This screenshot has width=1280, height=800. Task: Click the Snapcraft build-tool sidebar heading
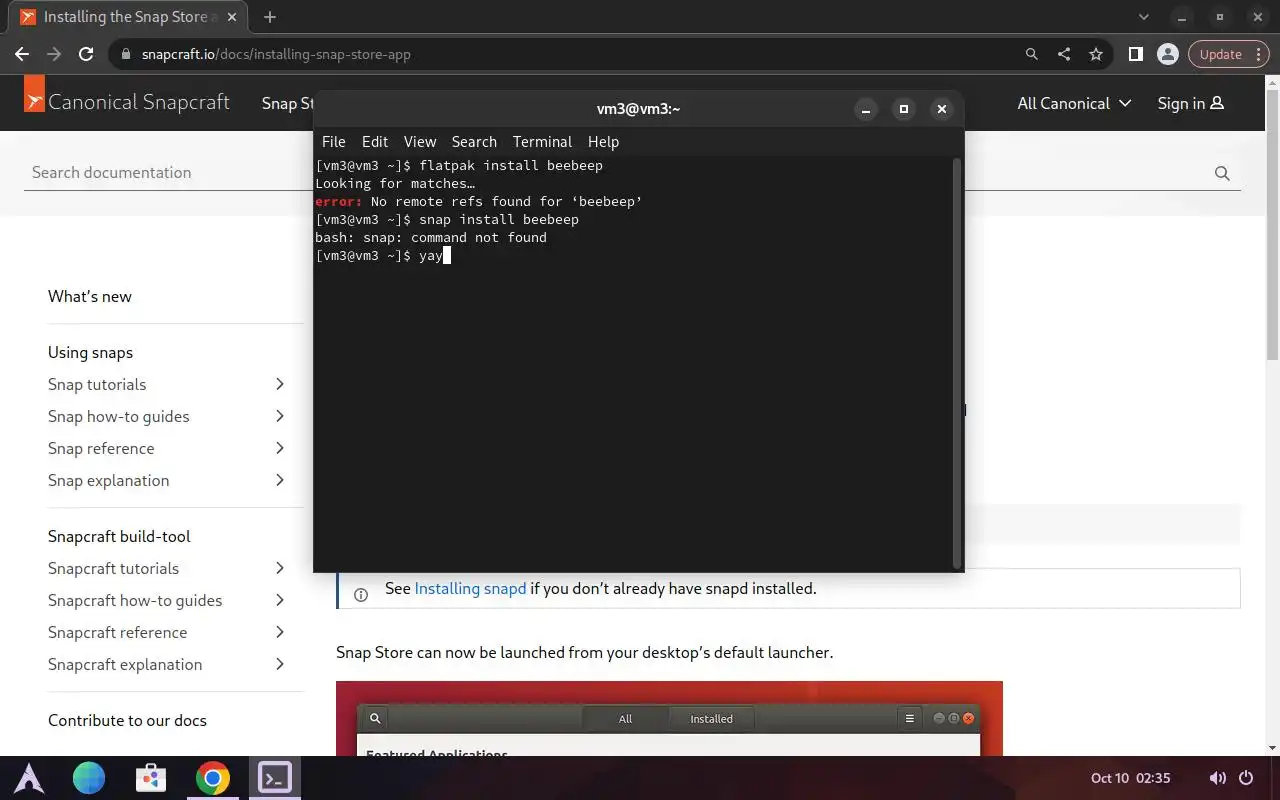119,536
